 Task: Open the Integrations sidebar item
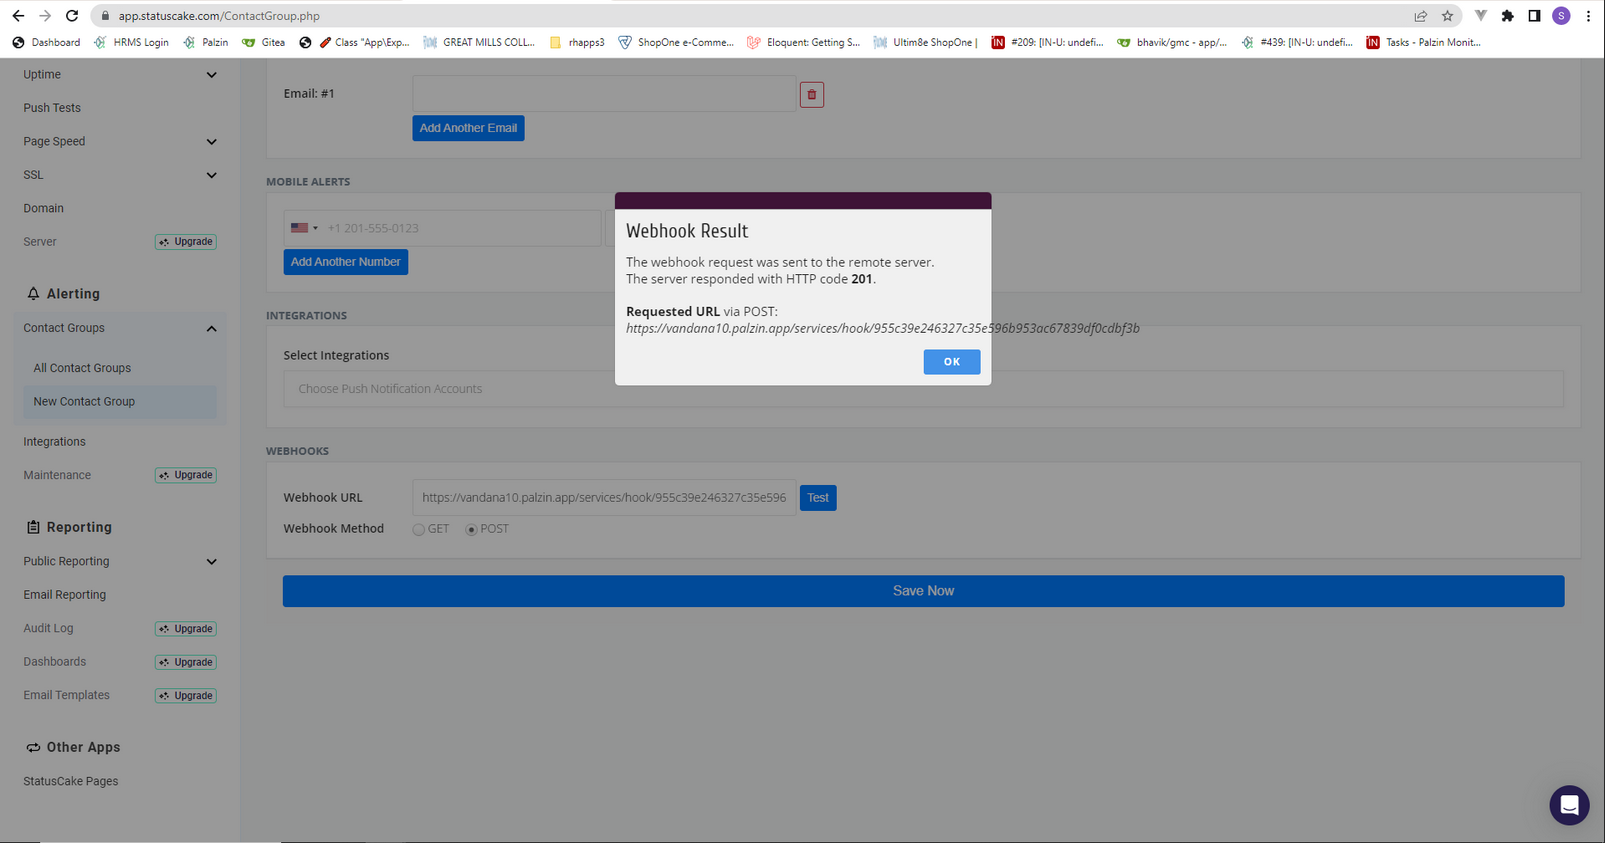coord(54,442)
